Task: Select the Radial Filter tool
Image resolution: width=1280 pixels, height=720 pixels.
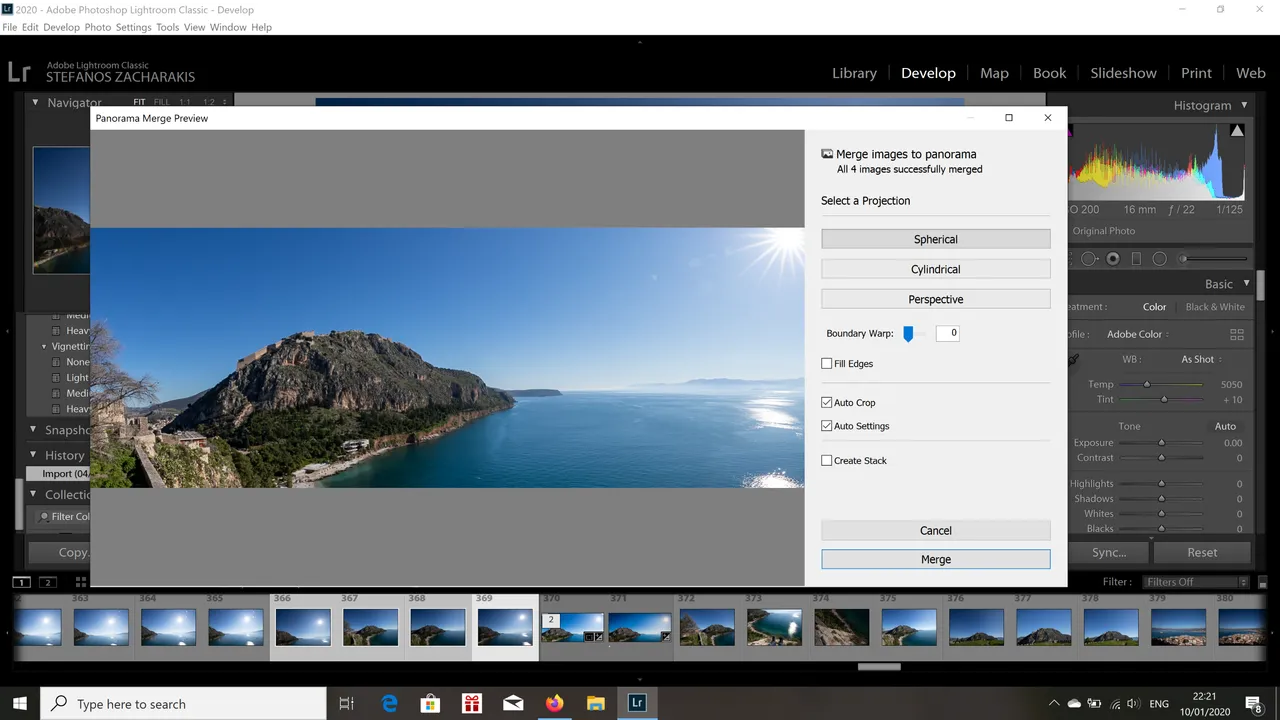Action: click(x=1160, y=259)
